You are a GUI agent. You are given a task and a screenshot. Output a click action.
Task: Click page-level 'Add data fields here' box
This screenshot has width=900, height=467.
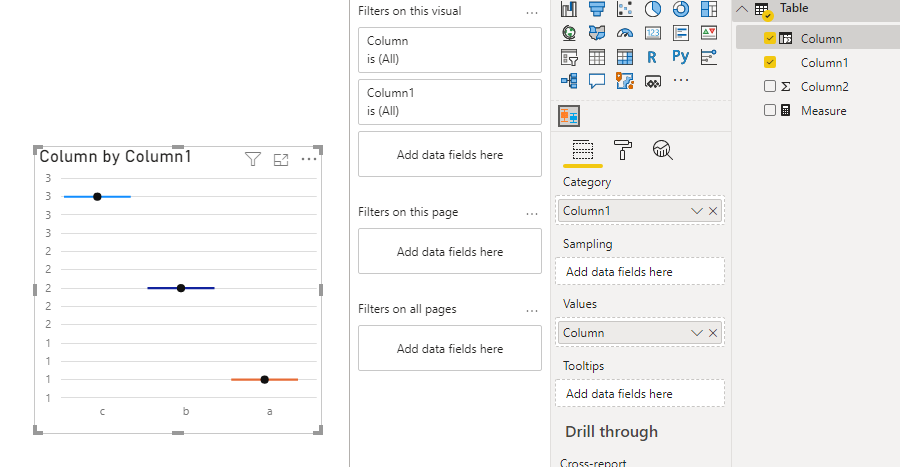point(450,251)
